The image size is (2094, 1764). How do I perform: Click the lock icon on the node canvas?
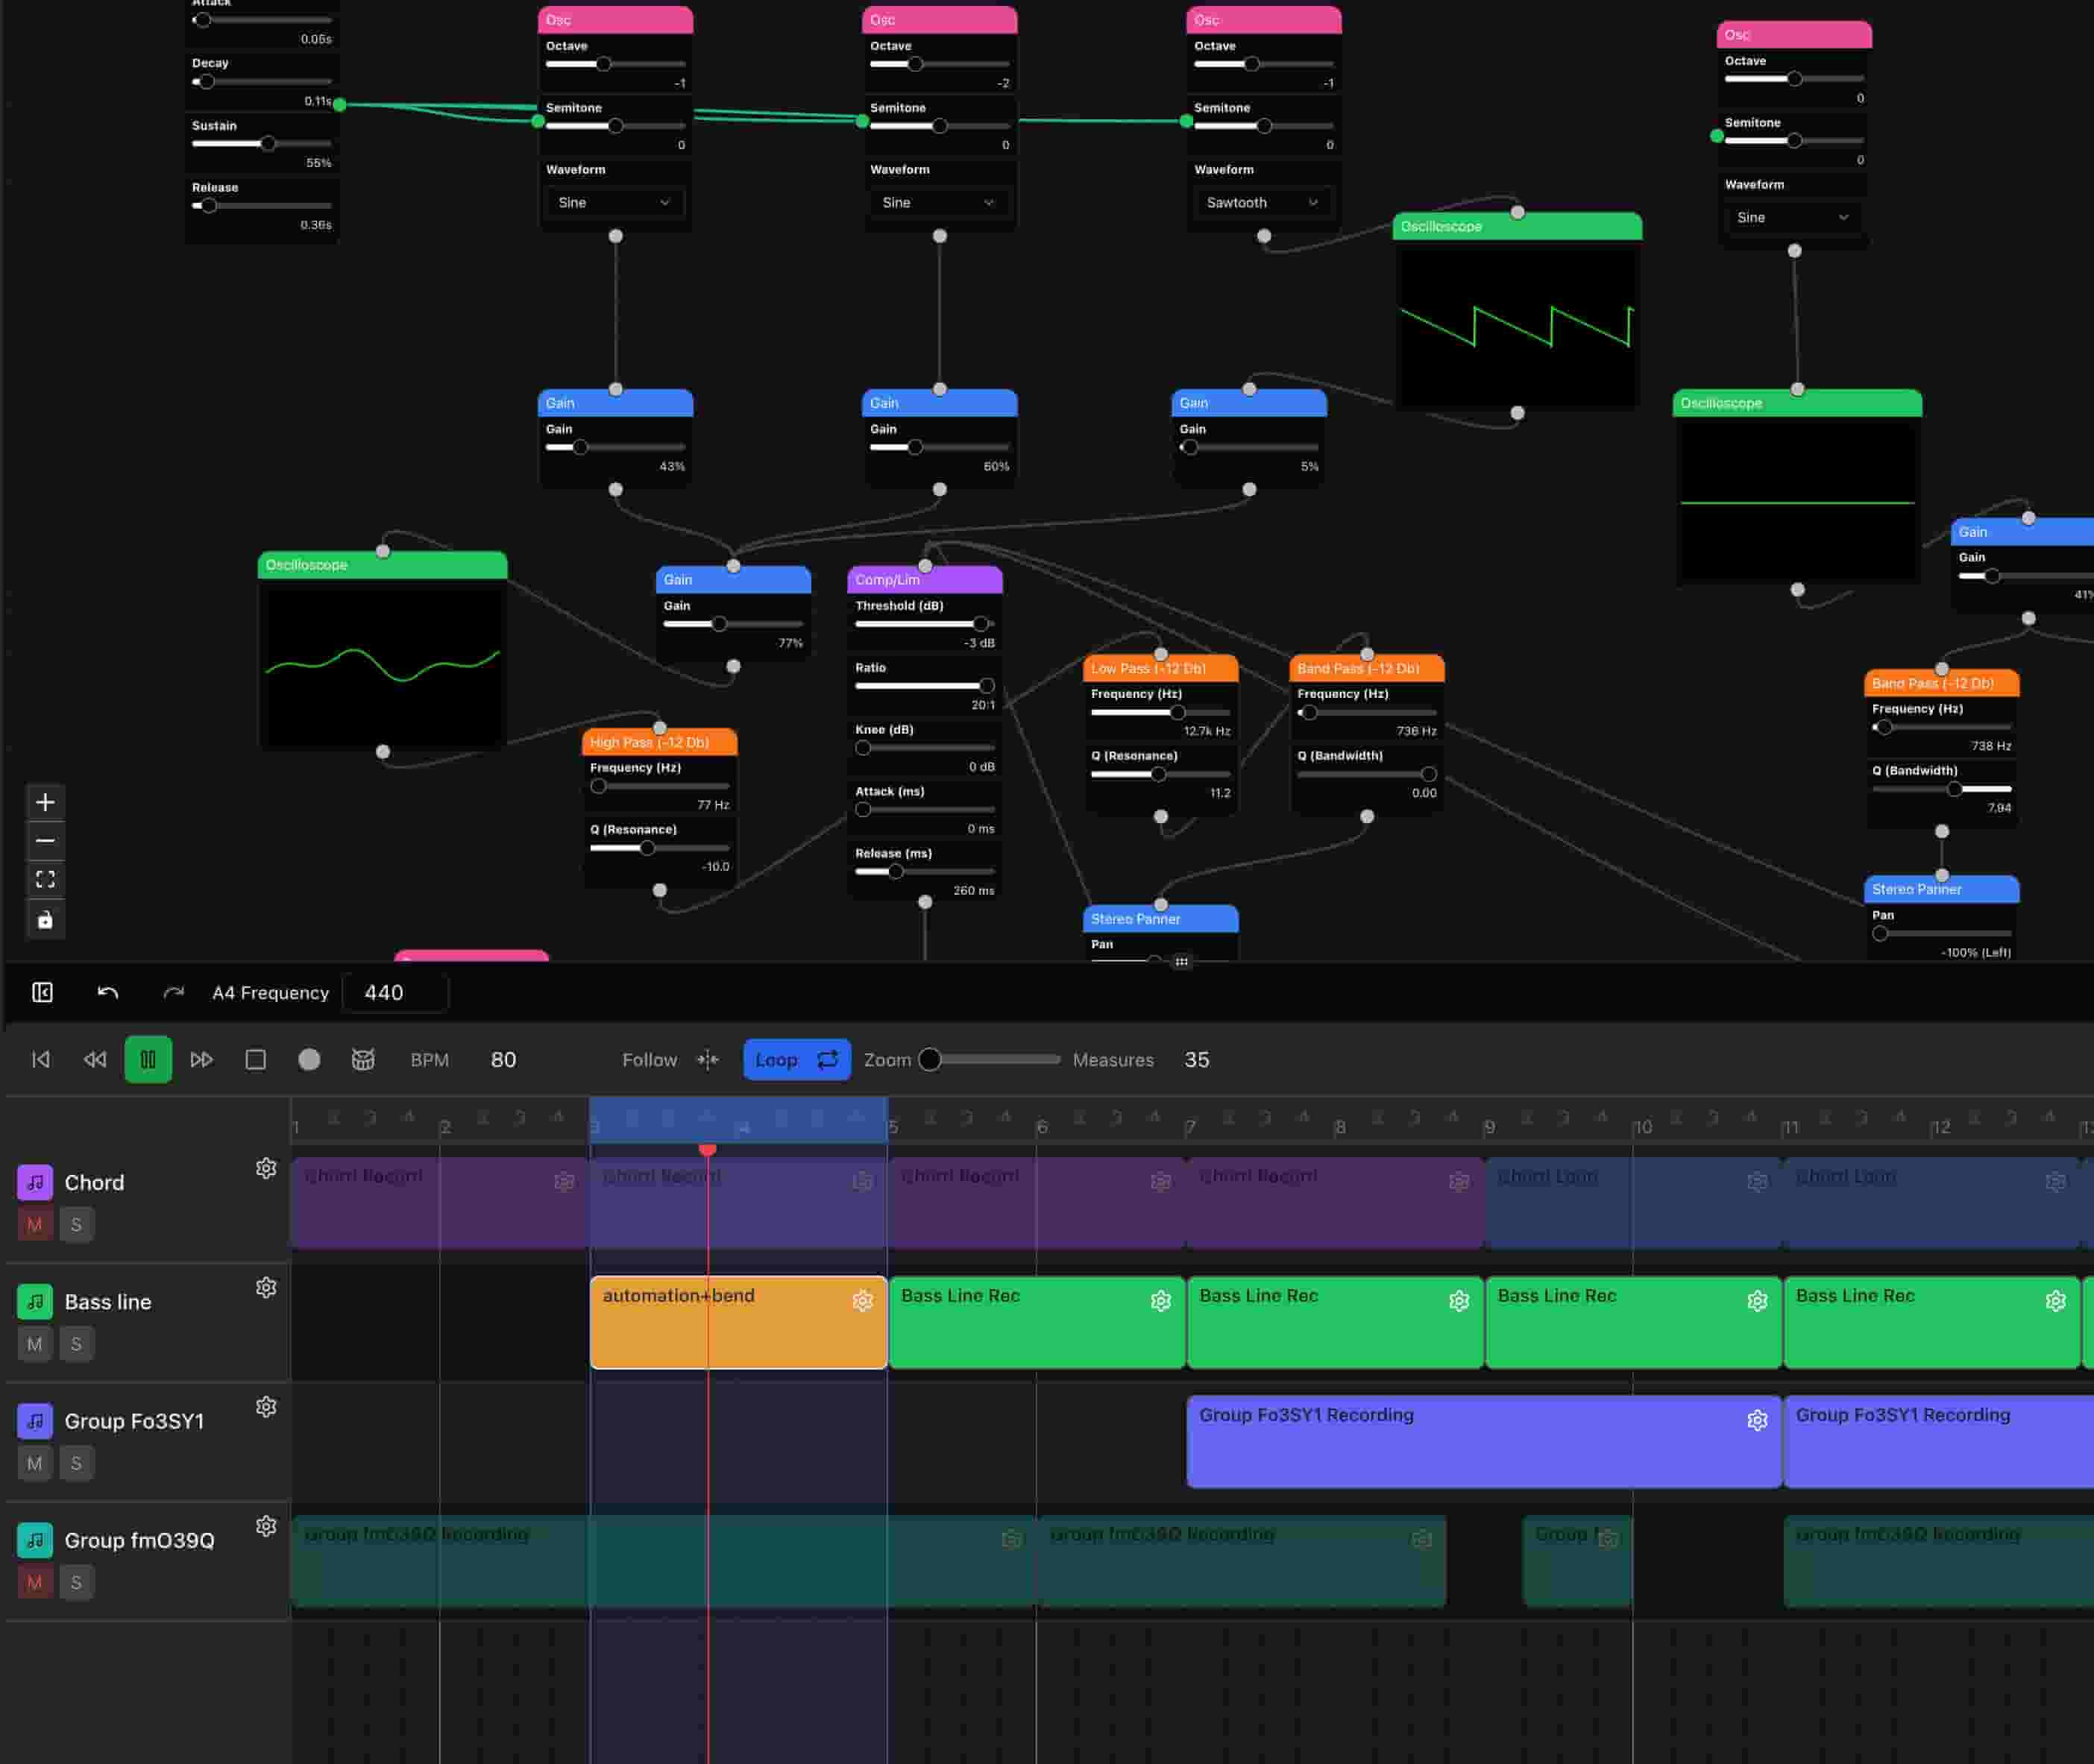[x=45, y=919]
